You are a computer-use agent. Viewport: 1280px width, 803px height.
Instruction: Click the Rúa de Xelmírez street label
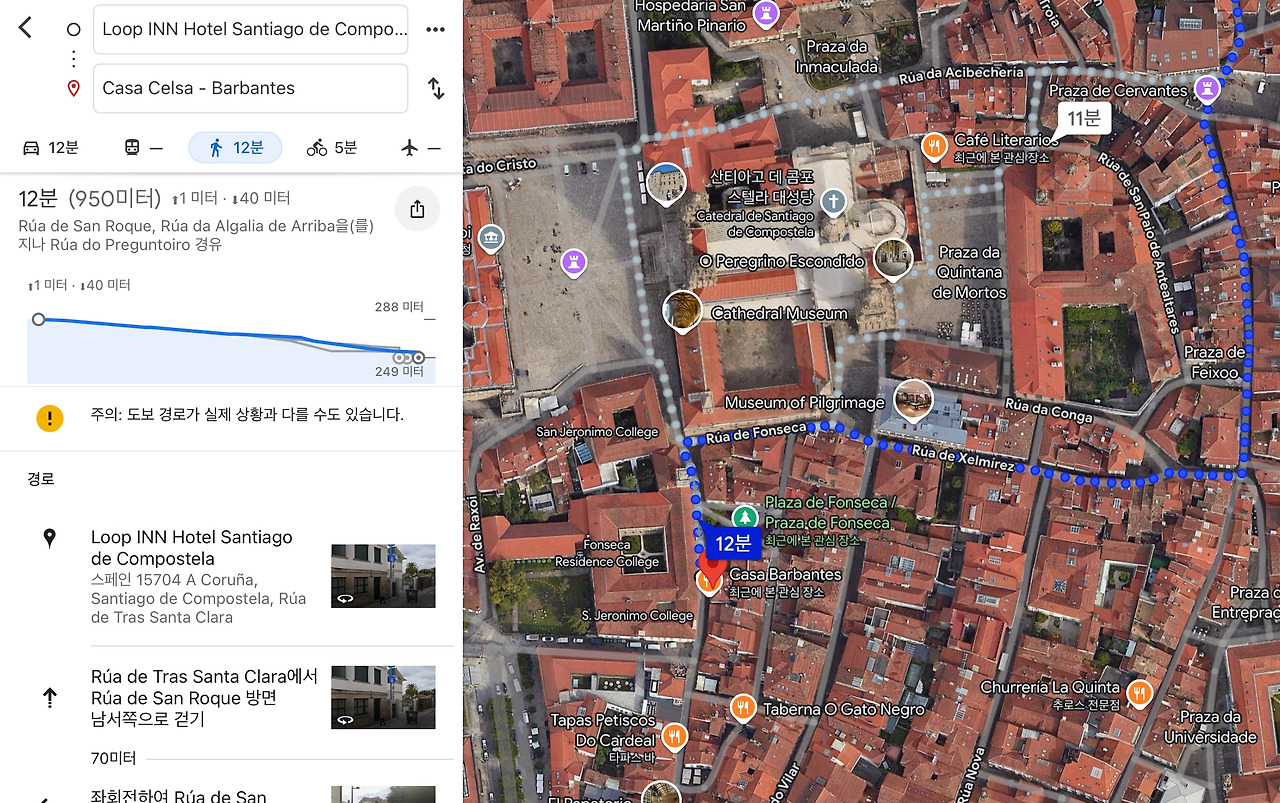pos(962,461)
